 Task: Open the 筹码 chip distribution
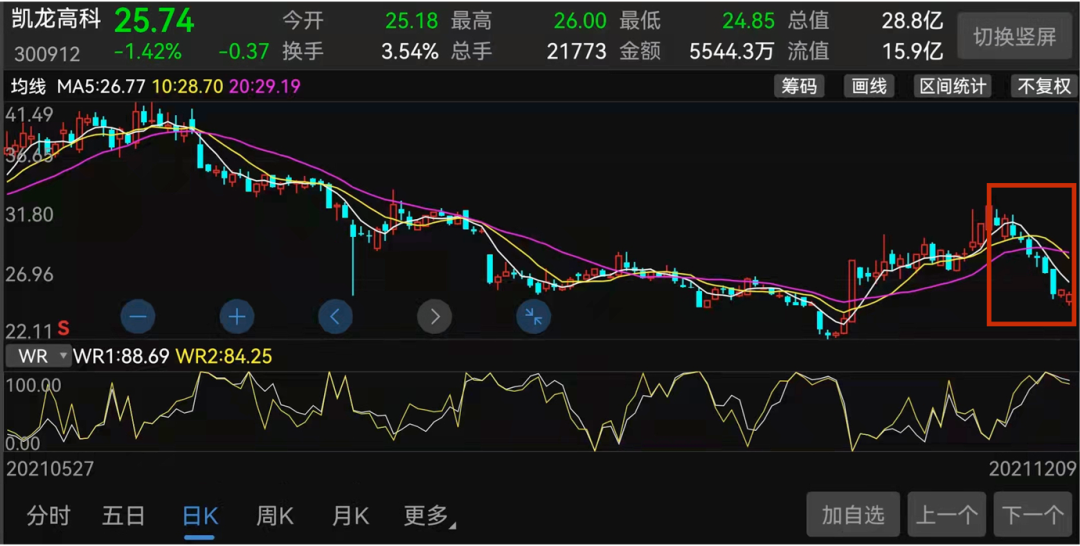tap(799, 87)
